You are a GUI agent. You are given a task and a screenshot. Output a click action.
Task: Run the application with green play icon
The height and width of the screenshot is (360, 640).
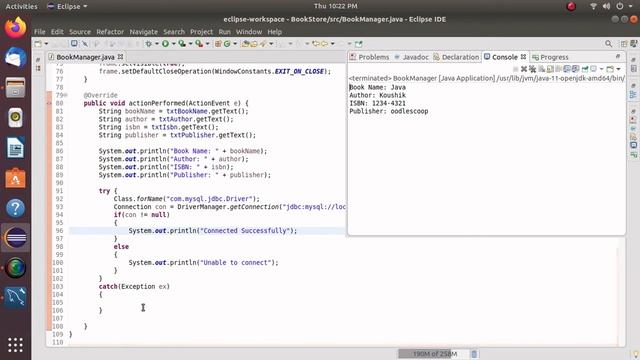coord(165,44)
